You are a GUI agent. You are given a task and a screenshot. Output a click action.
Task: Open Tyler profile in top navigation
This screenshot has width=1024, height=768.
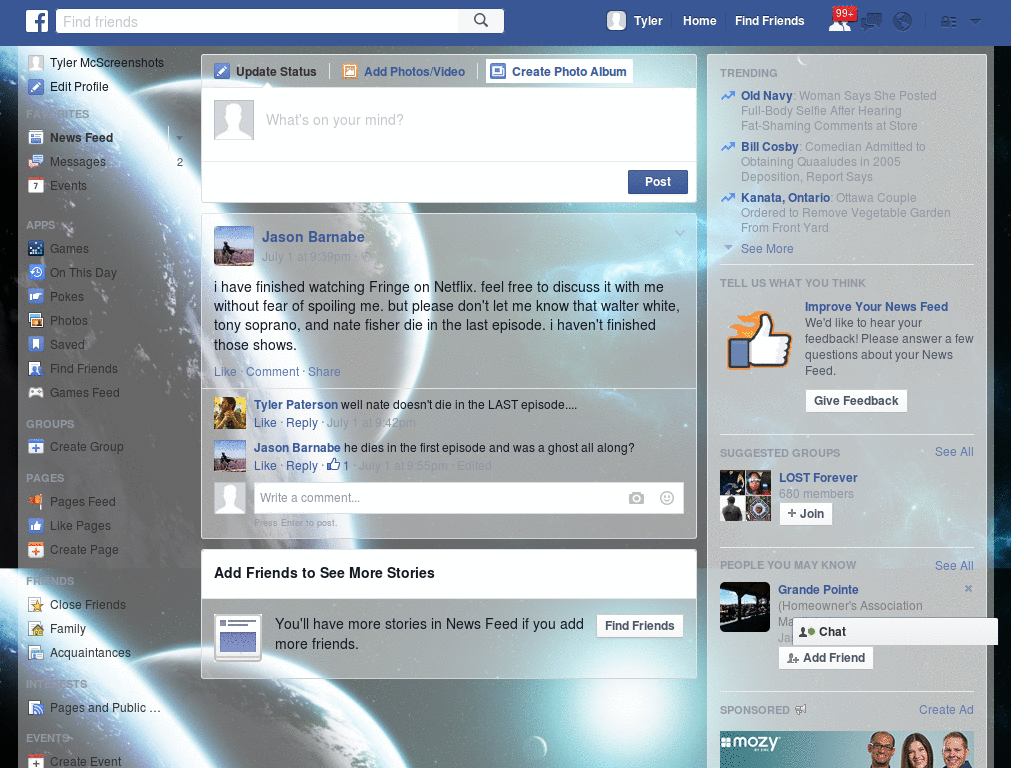click(635, 21)
